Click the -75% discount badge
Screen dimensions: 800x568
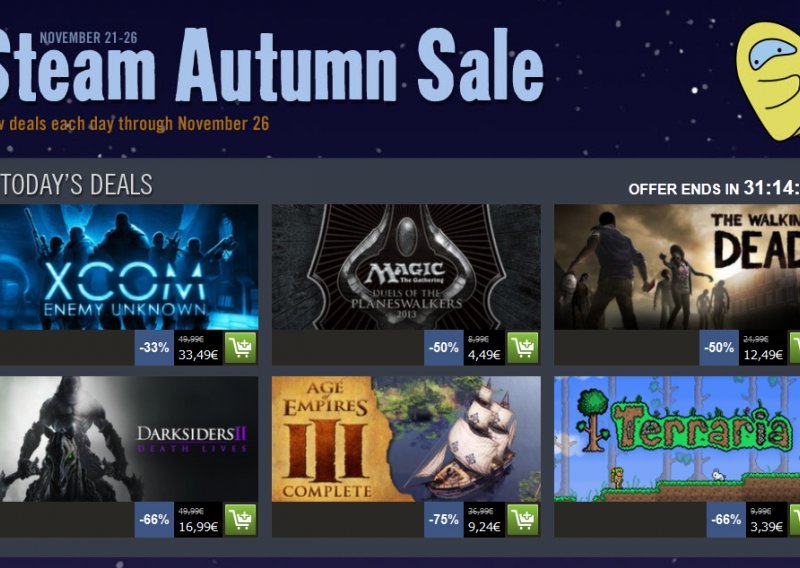[443, 520]
